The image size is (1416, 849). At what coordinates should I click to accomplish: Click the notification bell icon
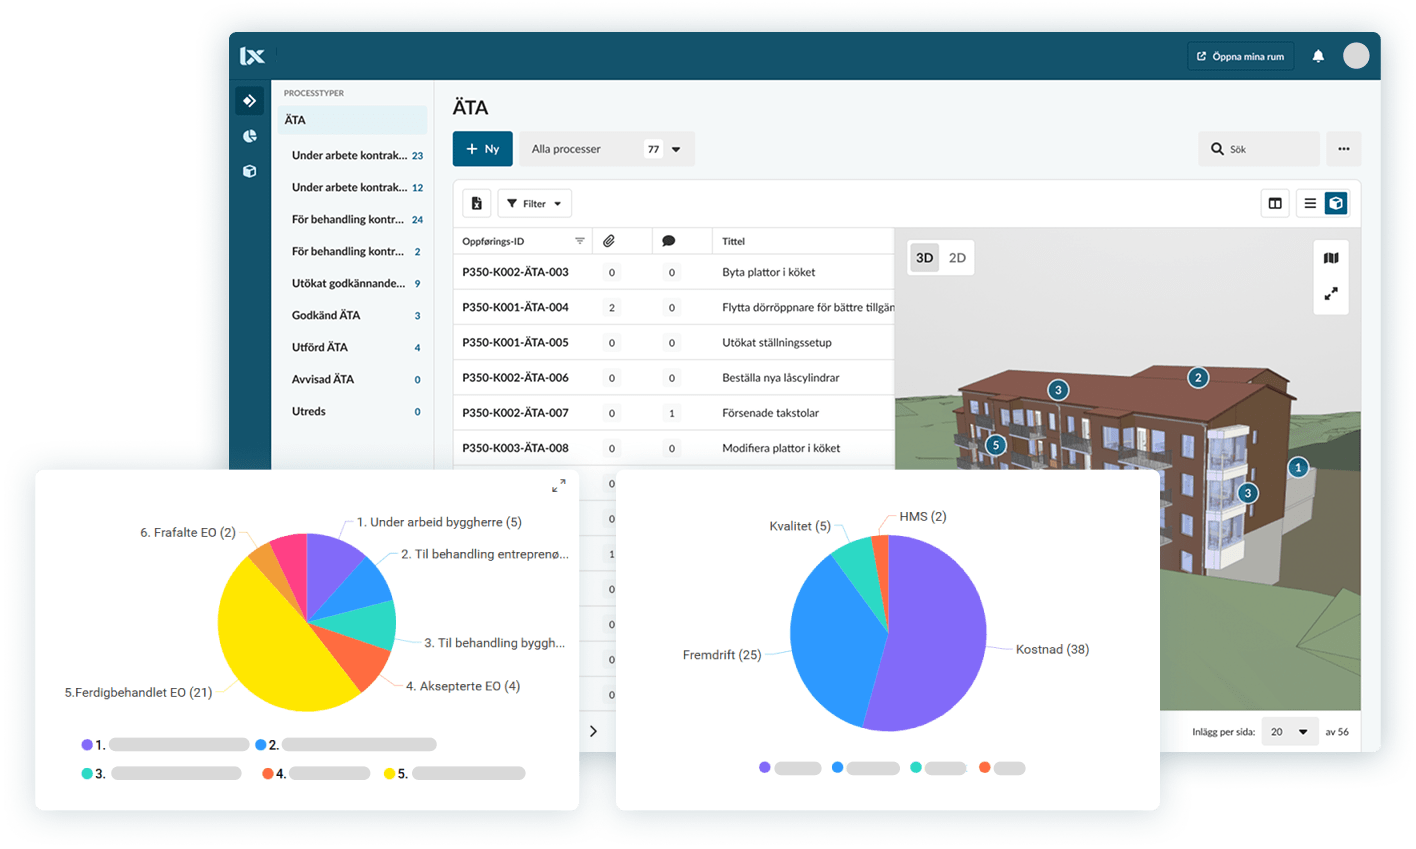pos(1318,56)
